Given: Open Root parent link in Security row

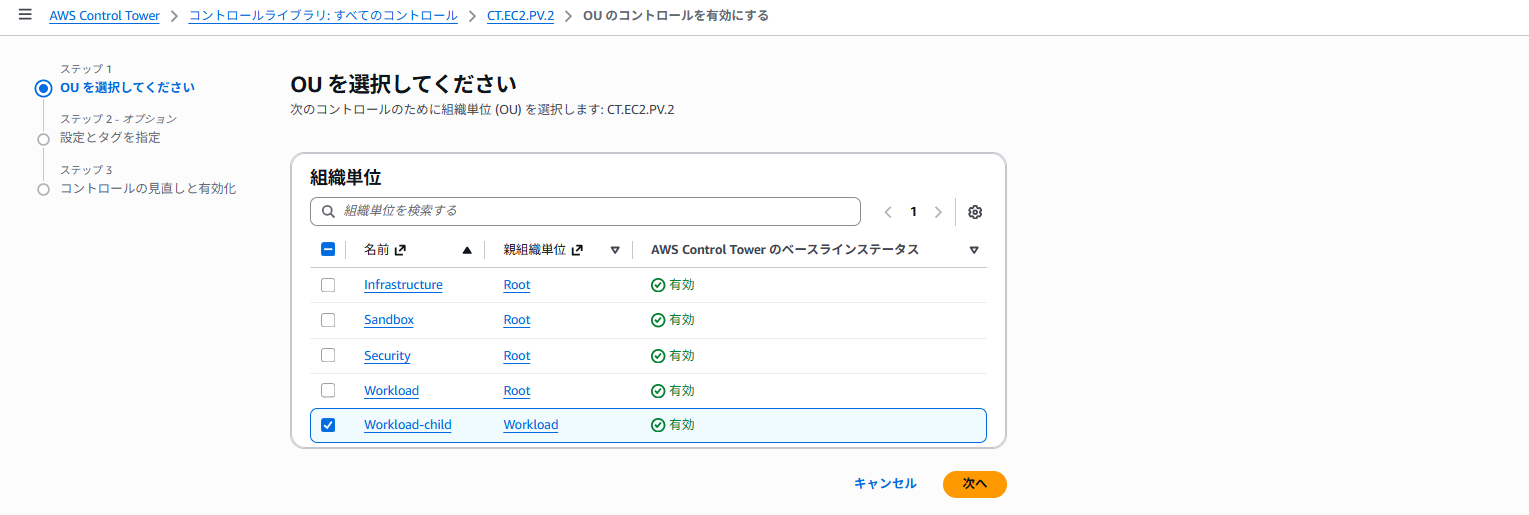Looking at the screenshot, I should pyautogui.click(x=517, y=356).
